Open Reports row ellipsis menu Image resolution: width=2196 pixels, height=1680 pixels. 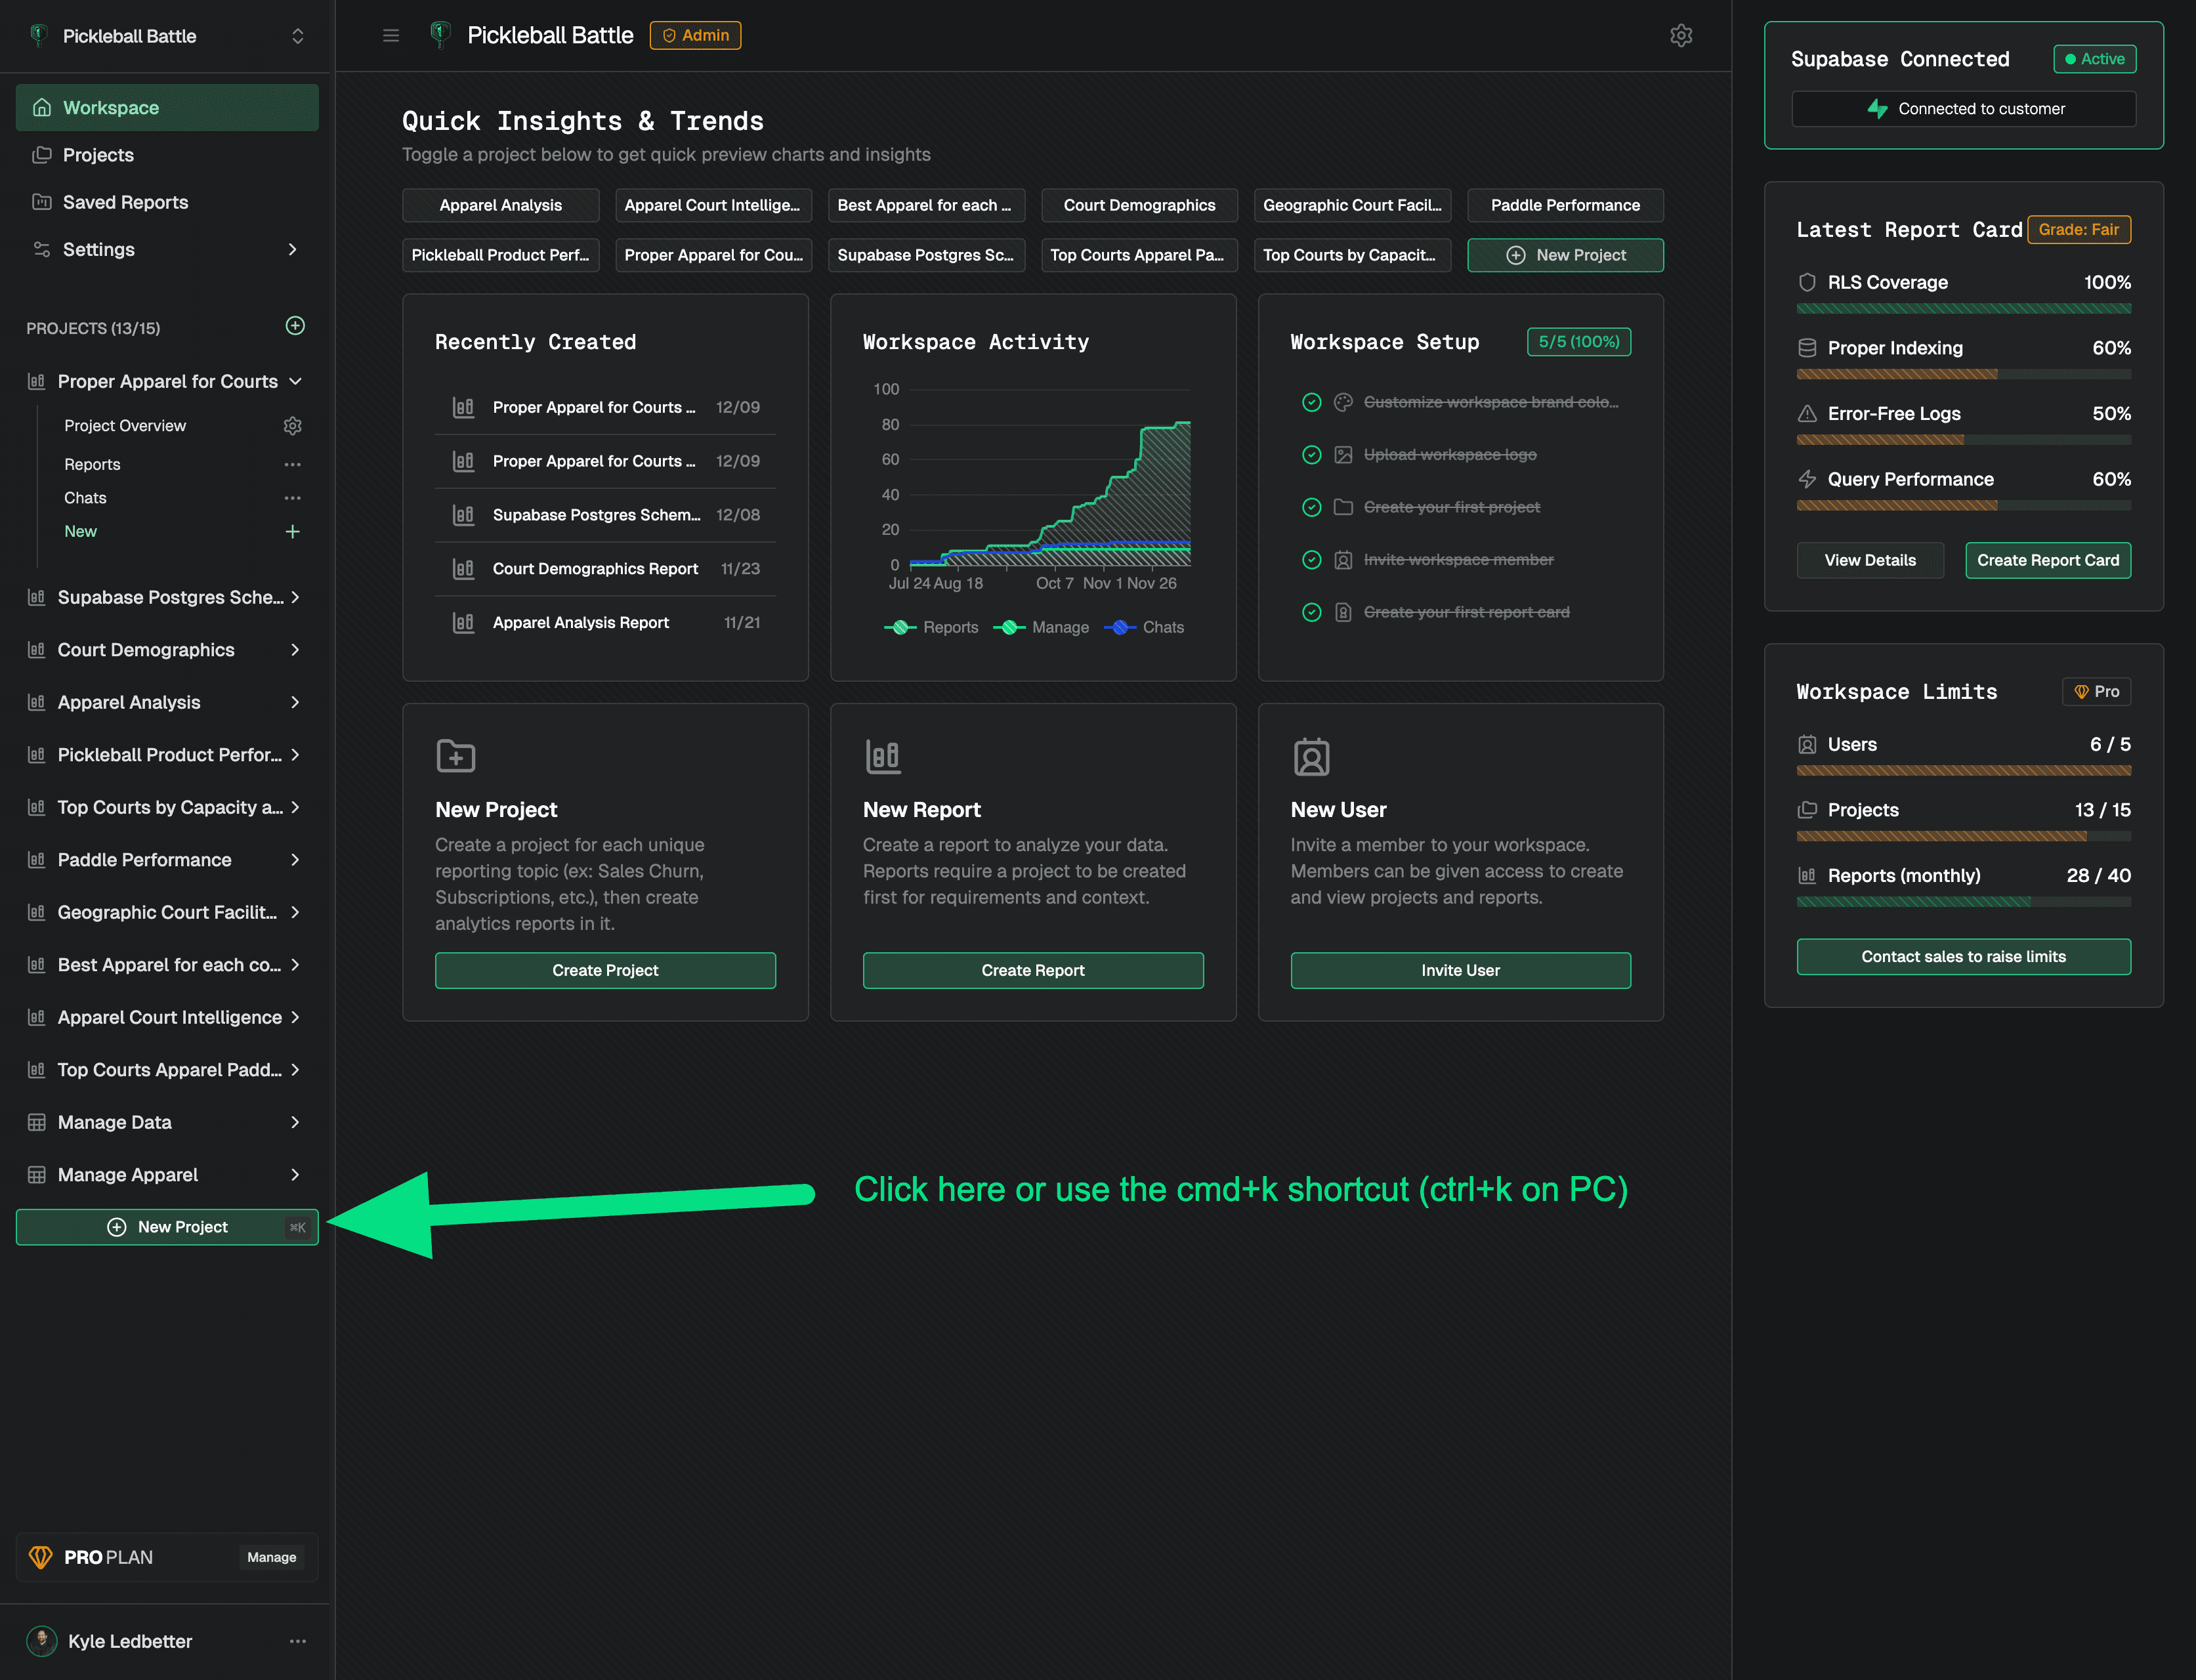tap(292, 465)
